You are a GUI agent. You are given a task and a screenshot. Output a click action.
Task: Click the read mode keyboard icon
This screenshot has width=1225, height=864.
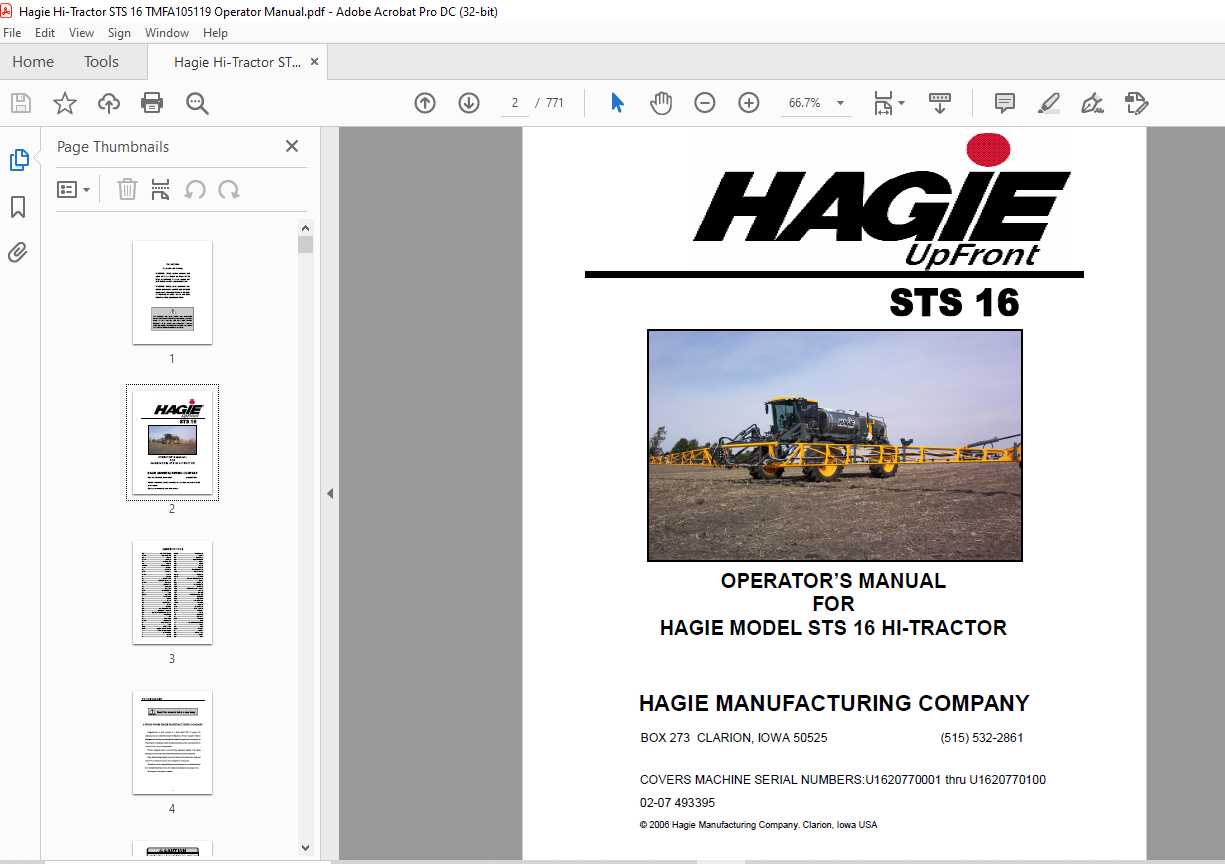coord(940,103)
